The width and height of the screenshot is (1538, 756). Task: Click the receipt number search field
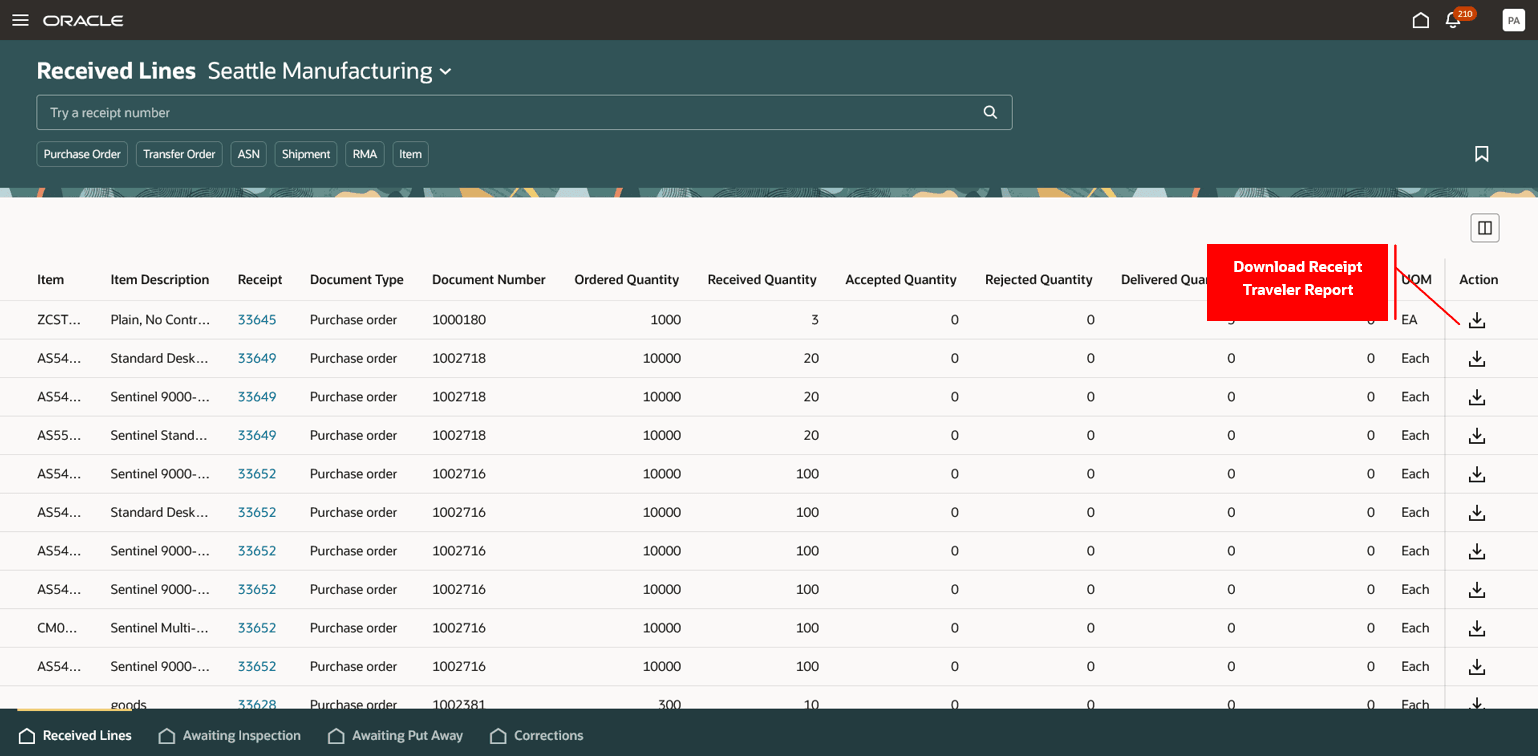[x=500, y=112]
